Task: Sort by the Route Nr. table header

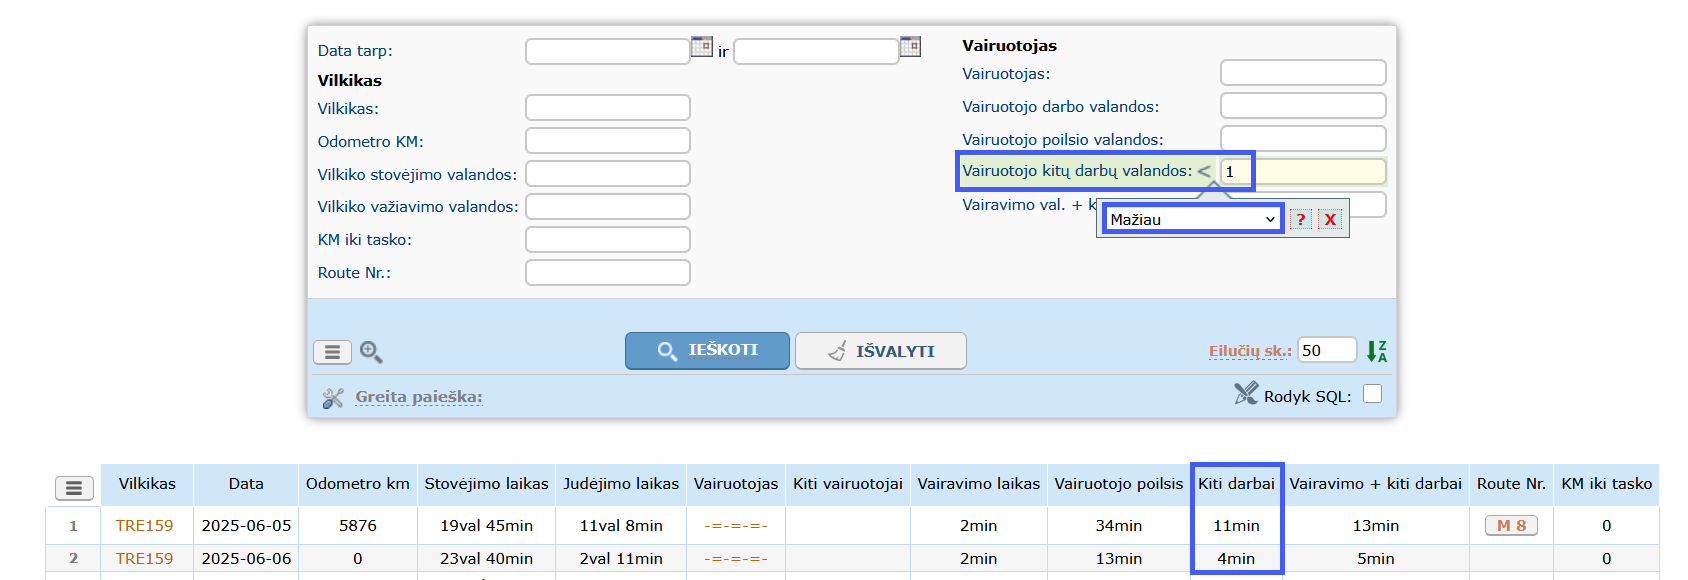Action: pos(1511,484)
